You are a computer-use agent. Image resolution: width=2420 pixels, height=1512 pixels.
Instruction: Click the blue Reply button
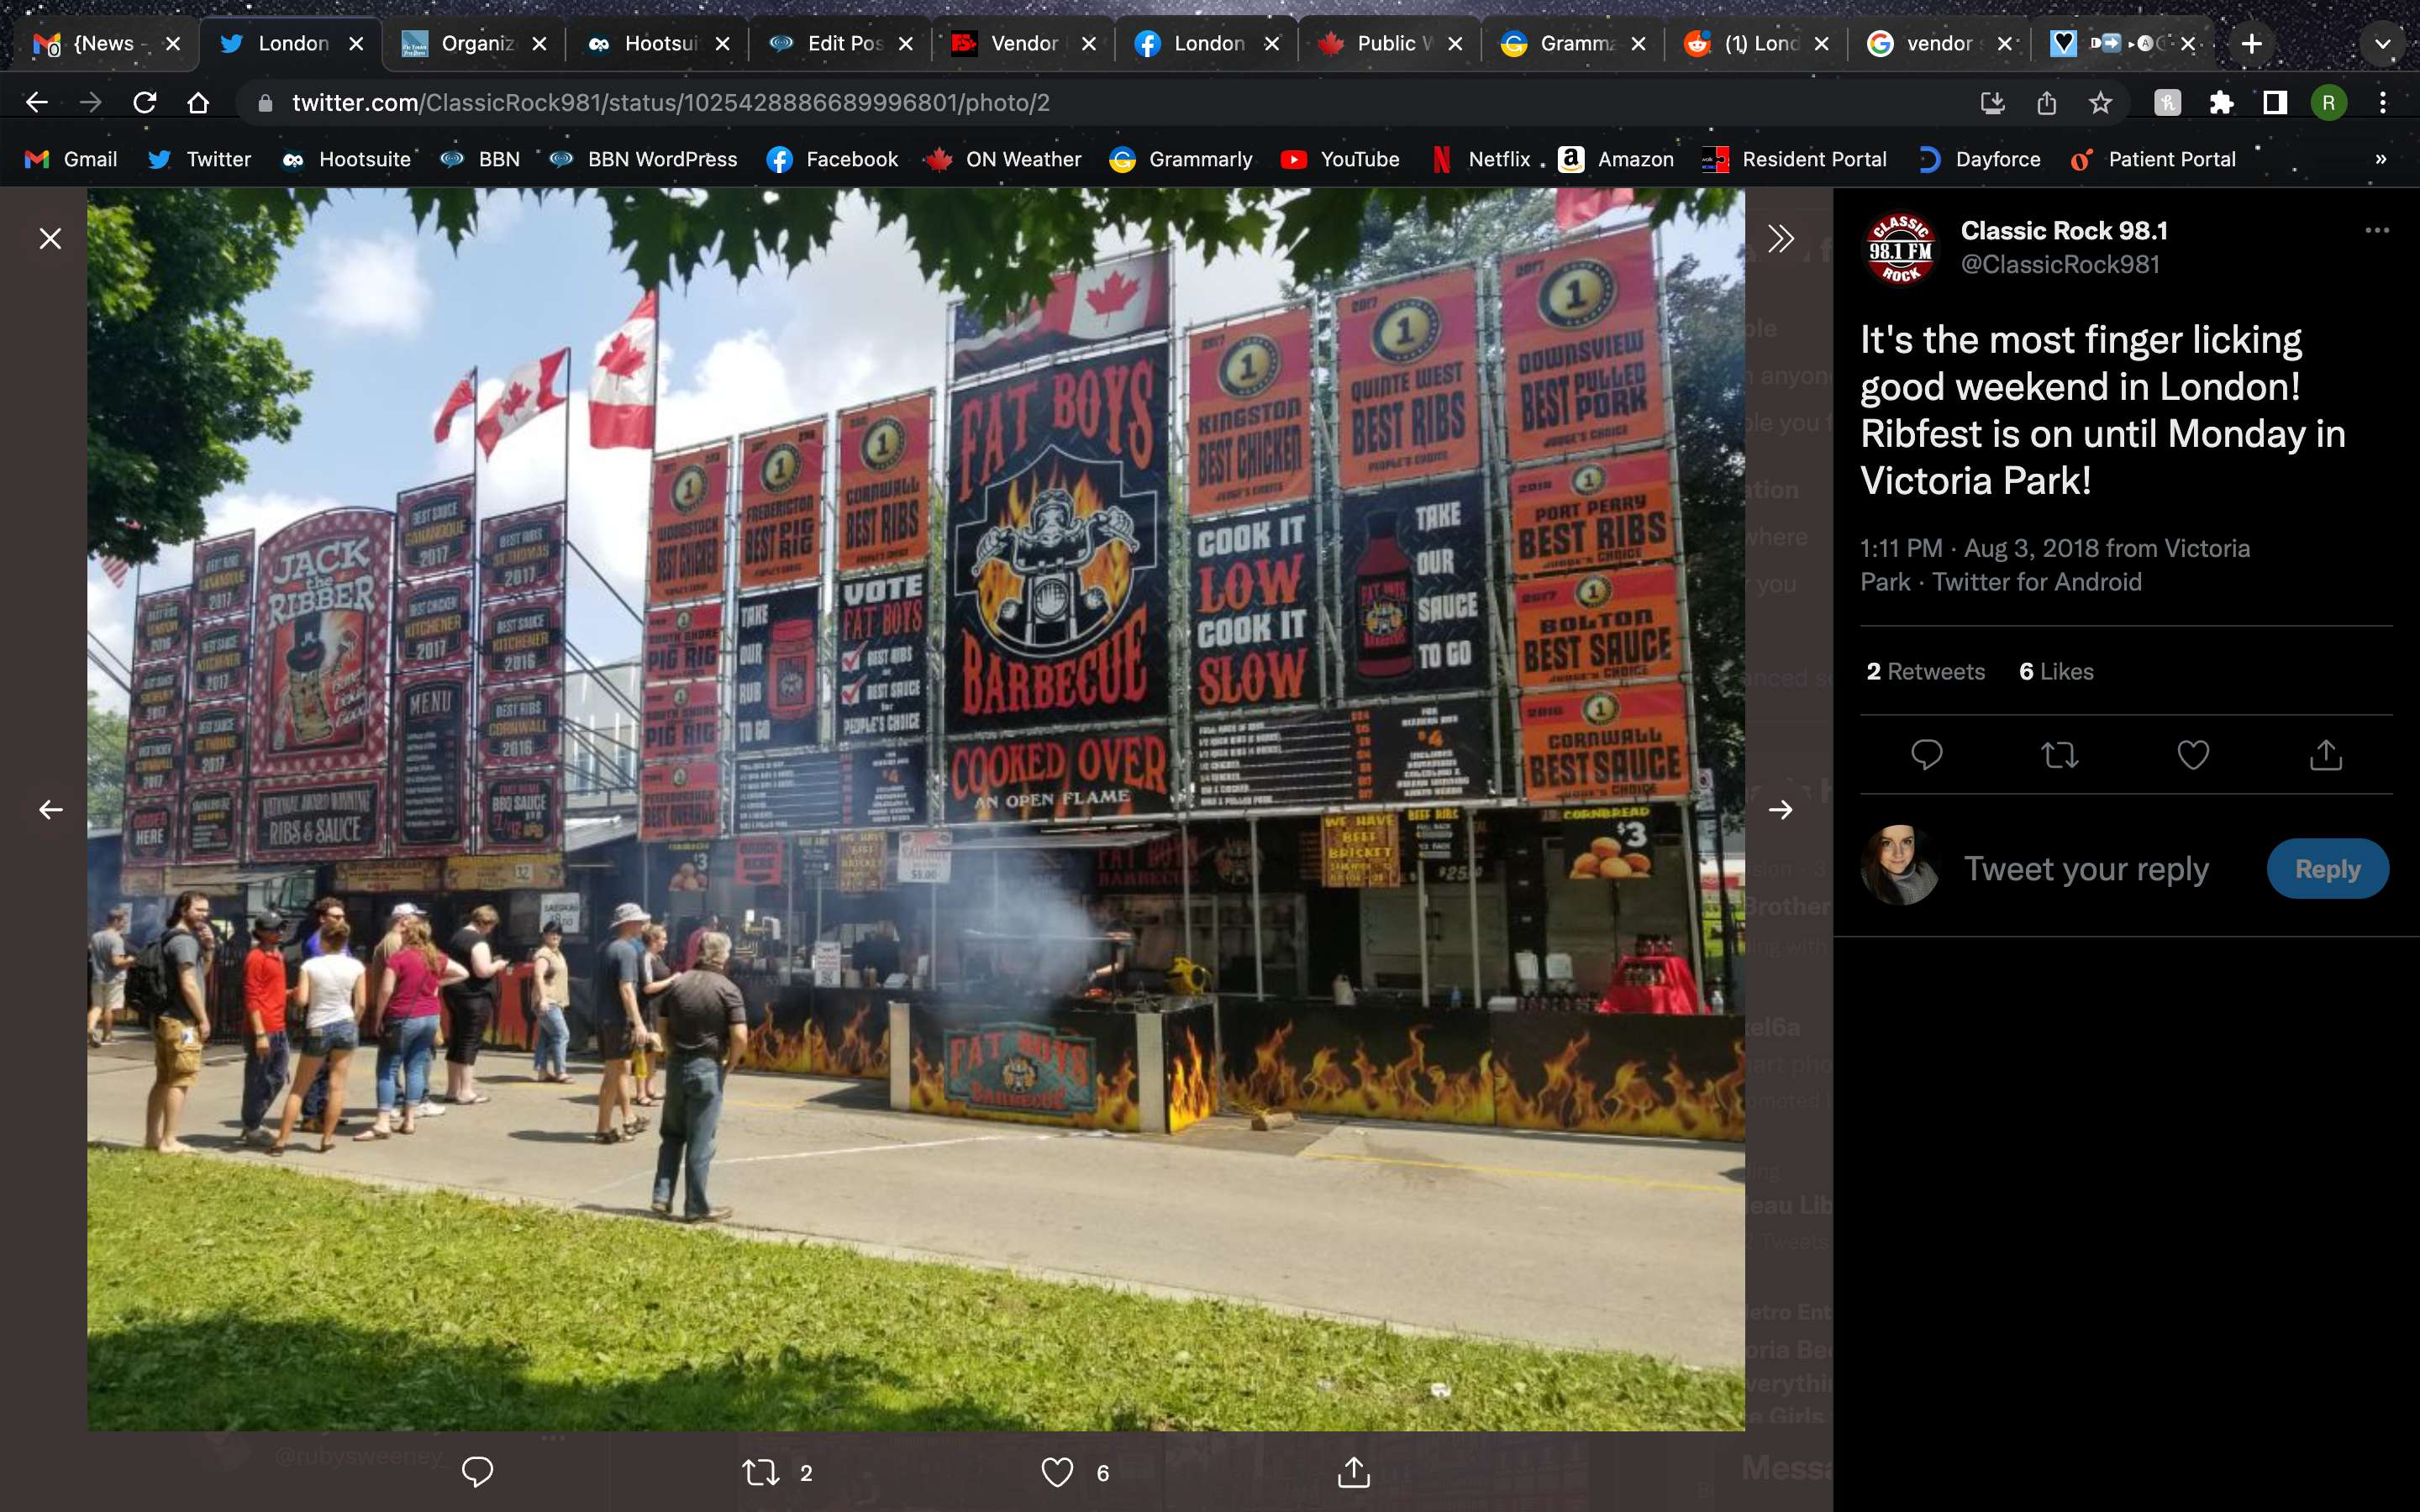2327,868
